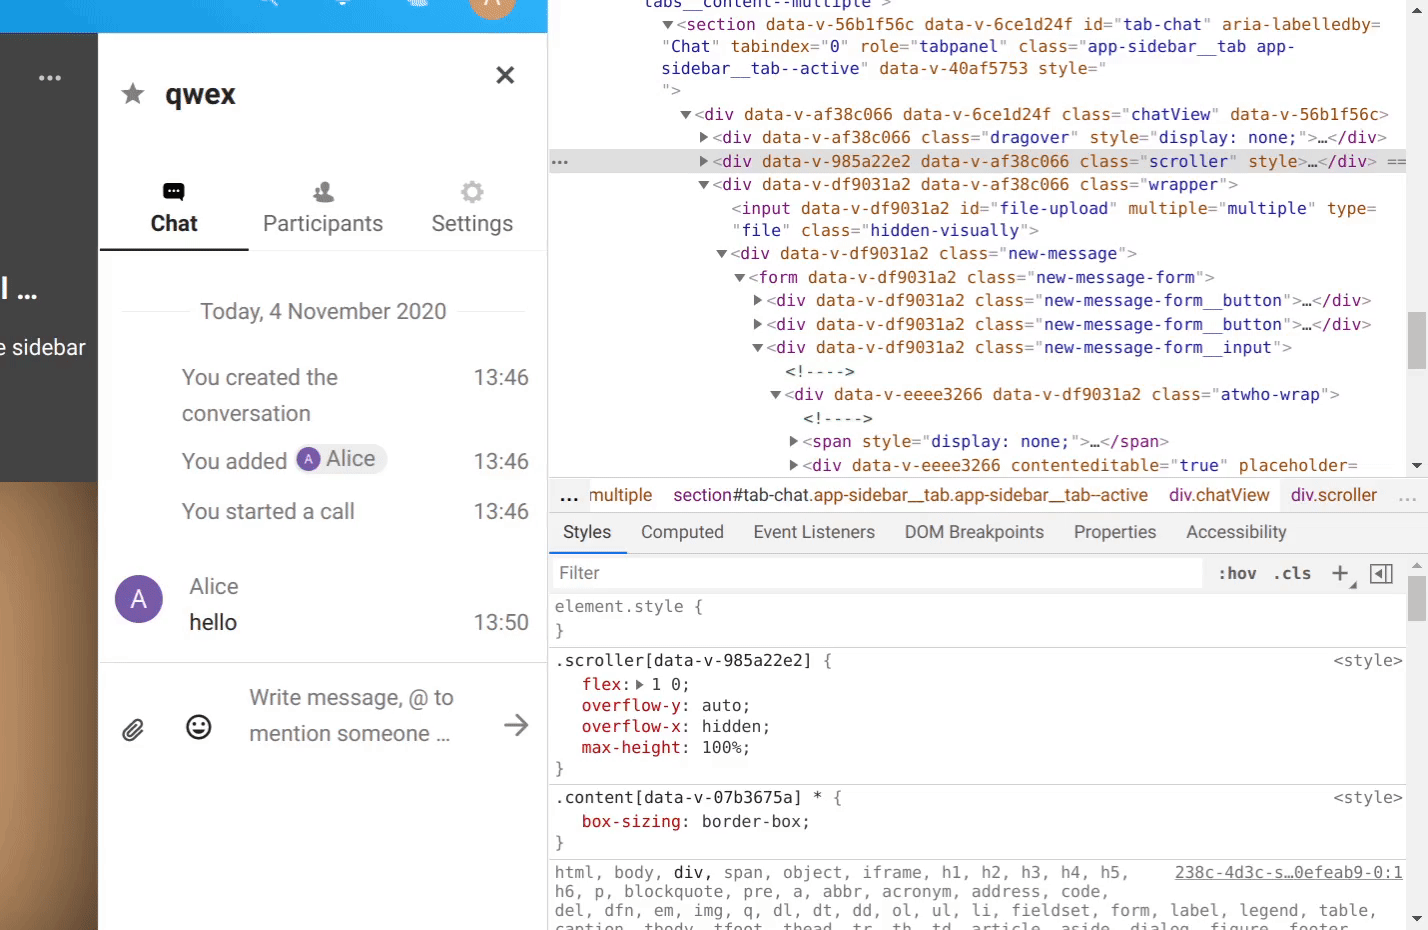Open the emoji picker smiley icon
The height and width of the screenshot is (930, 1428).
[199, 727]
